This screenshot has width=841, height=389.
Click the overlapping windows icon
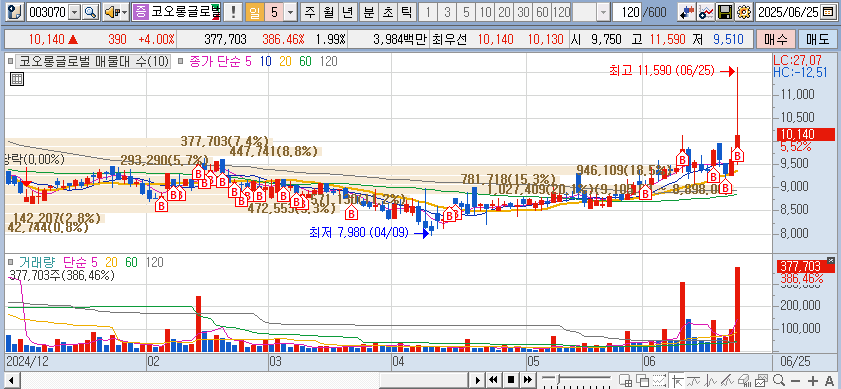643,380
